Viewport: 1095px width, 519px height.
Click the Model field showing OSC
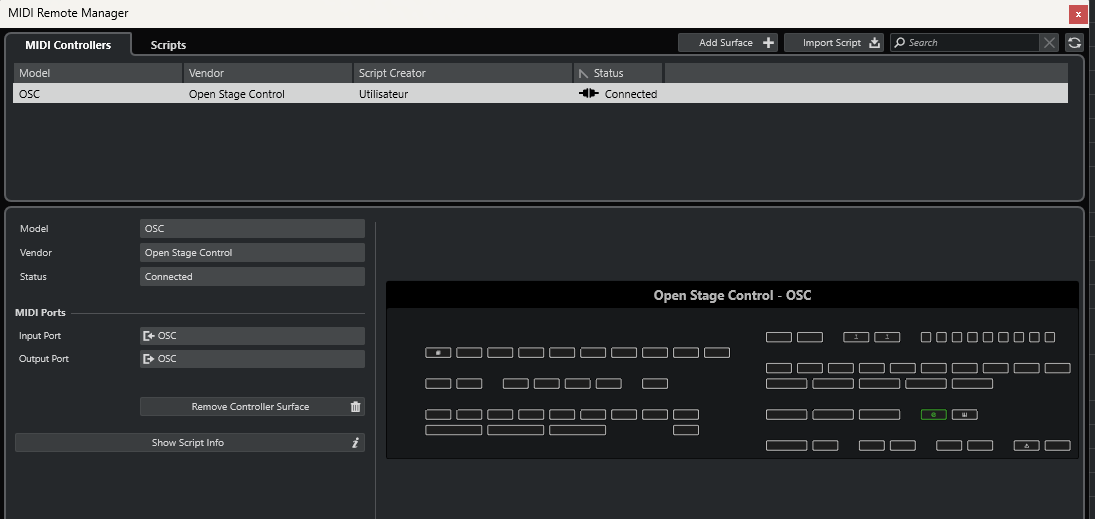(x=252, y=228)
